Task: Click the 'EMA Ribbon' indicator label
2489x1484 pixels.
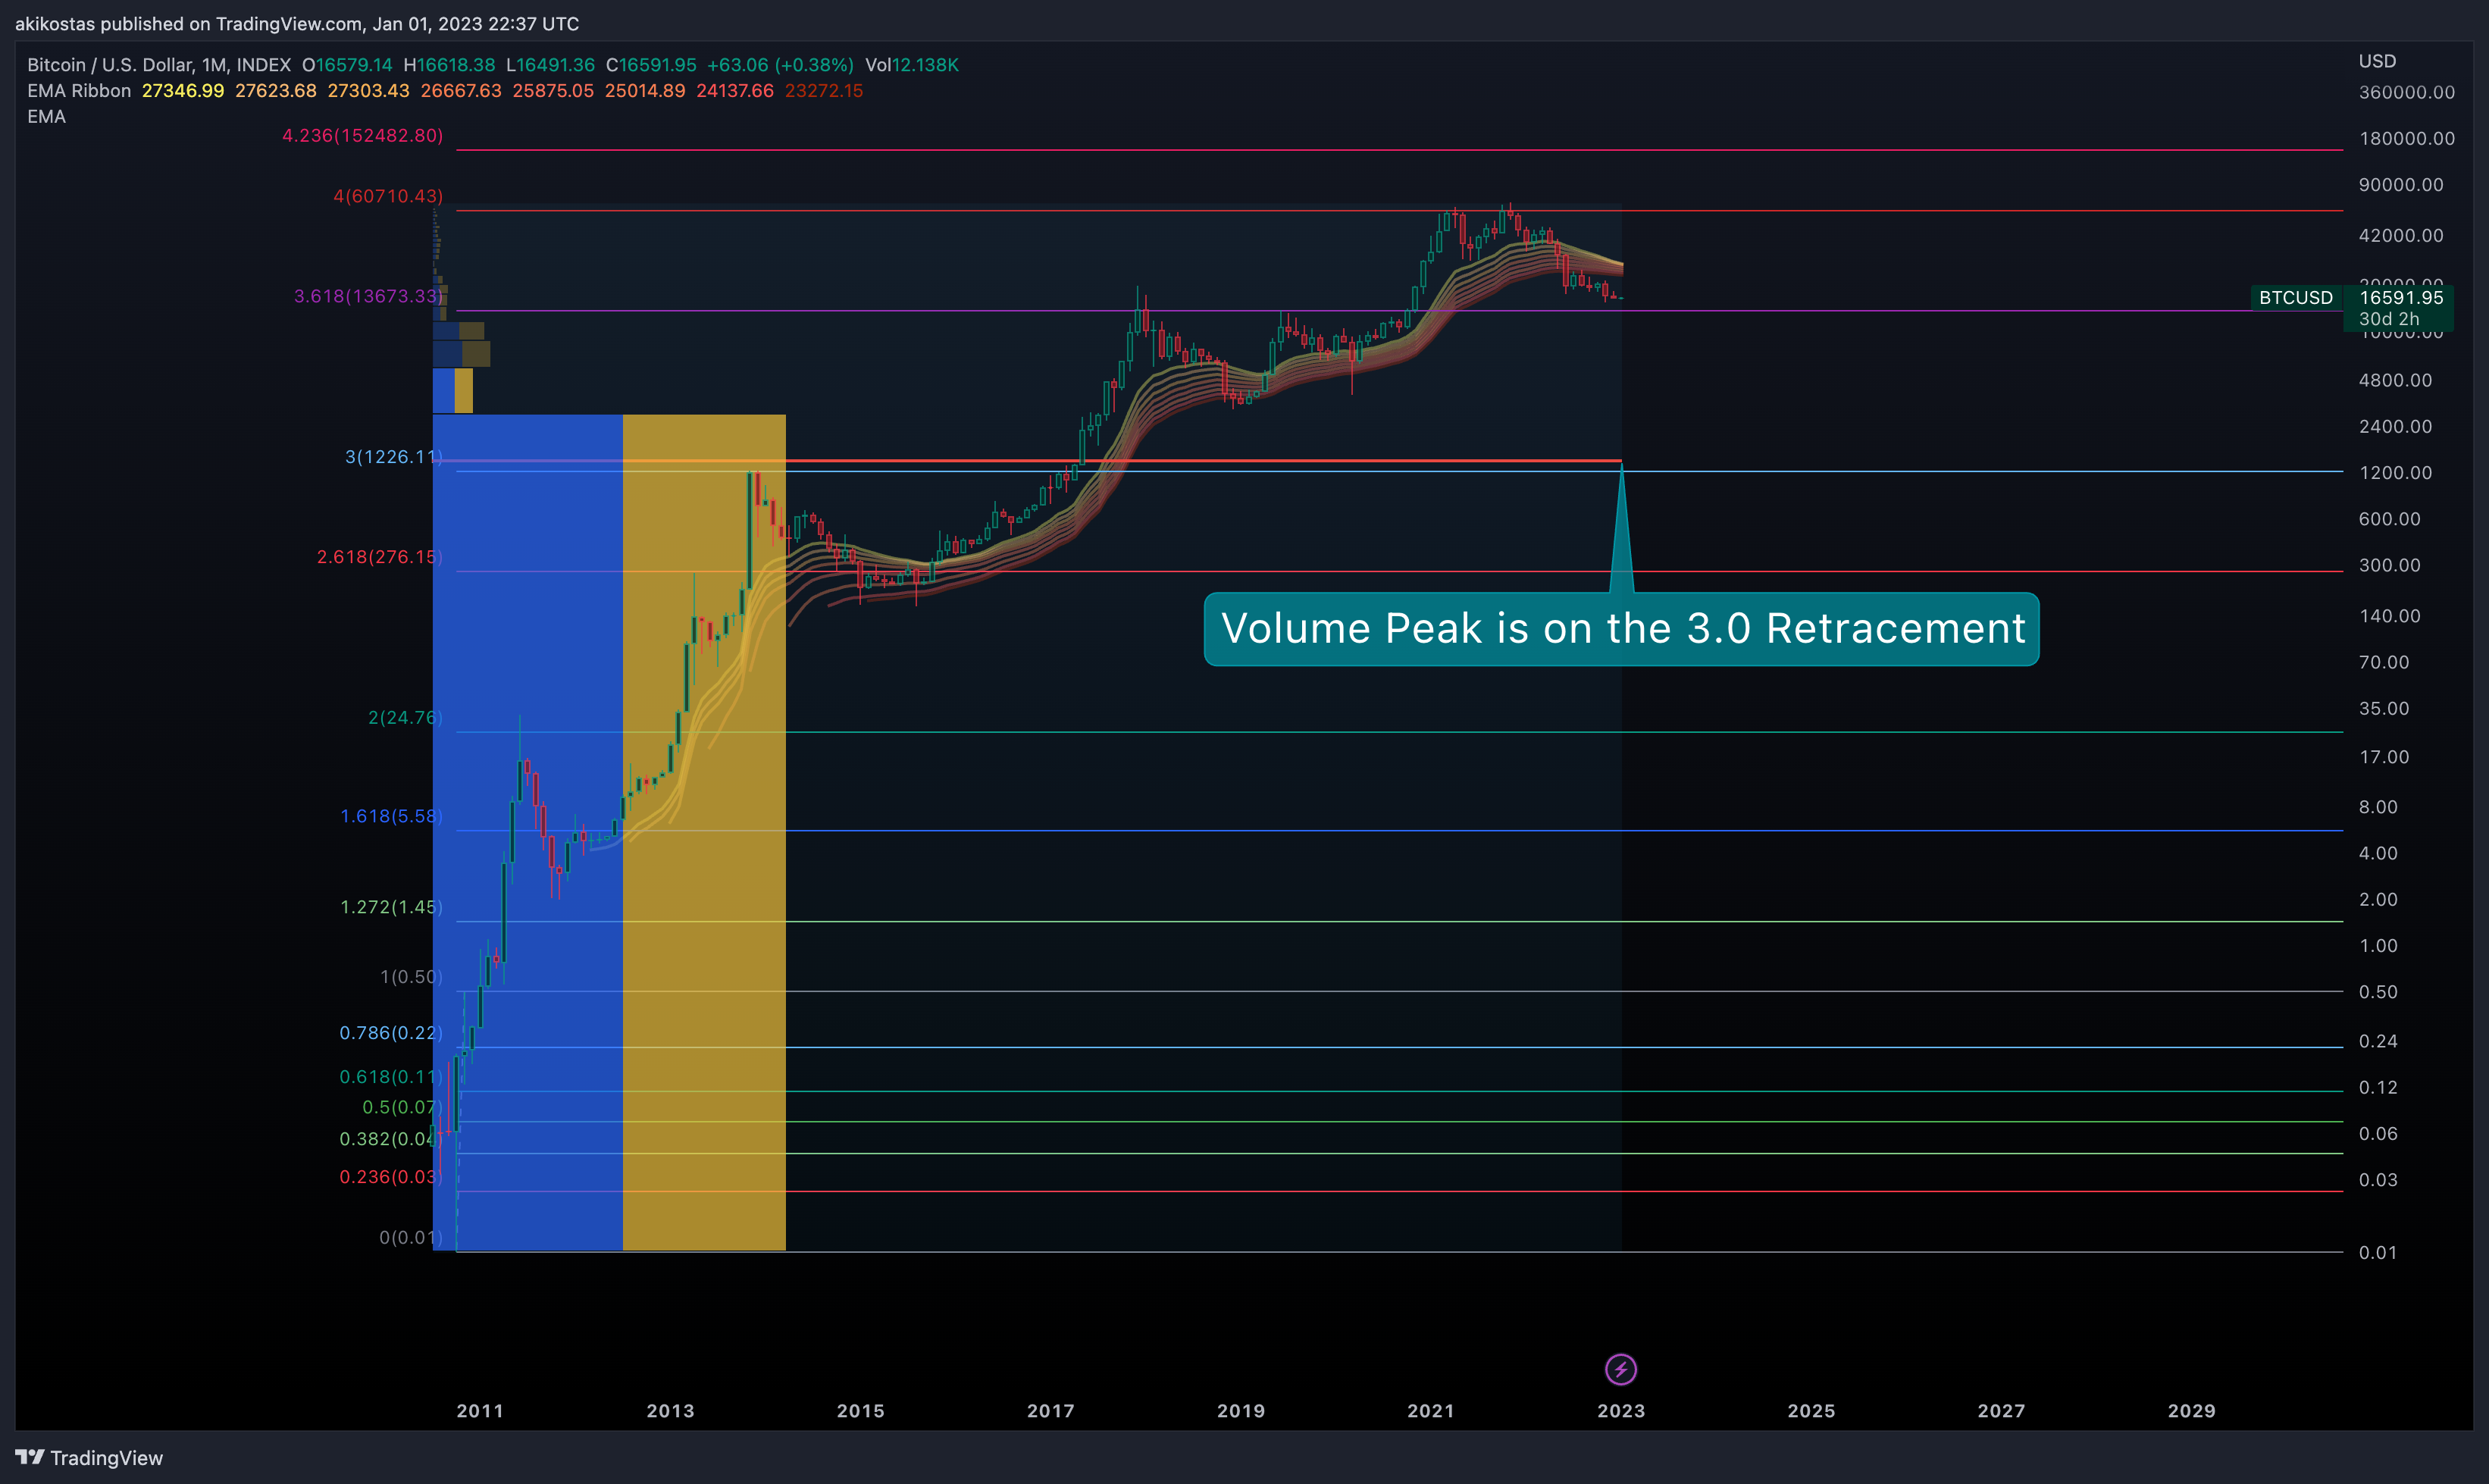Action: pos(79,91)
